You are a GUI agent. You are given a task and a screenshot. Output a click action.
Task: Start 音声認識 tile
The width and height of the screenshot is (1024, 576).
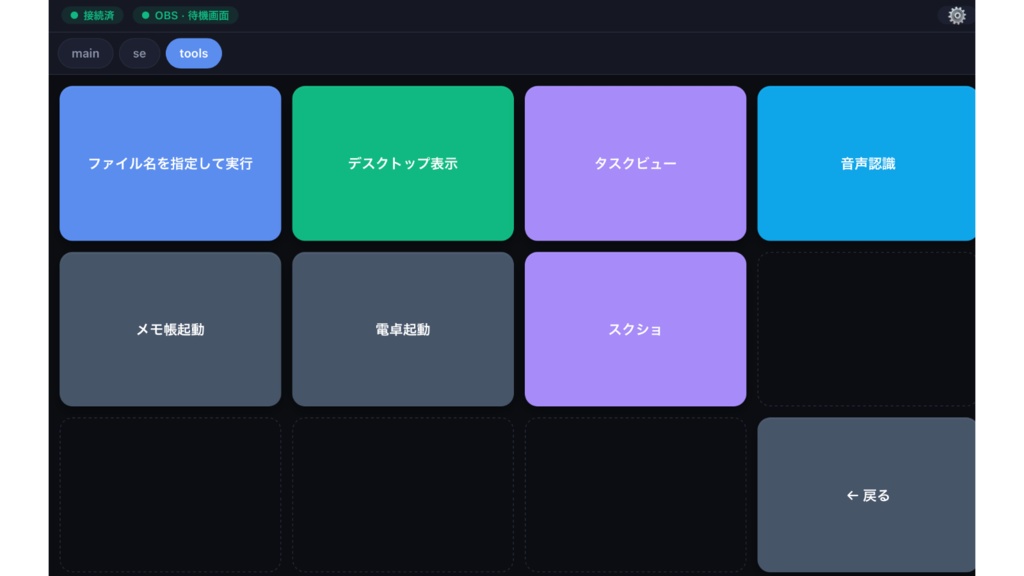click(867, 163)
